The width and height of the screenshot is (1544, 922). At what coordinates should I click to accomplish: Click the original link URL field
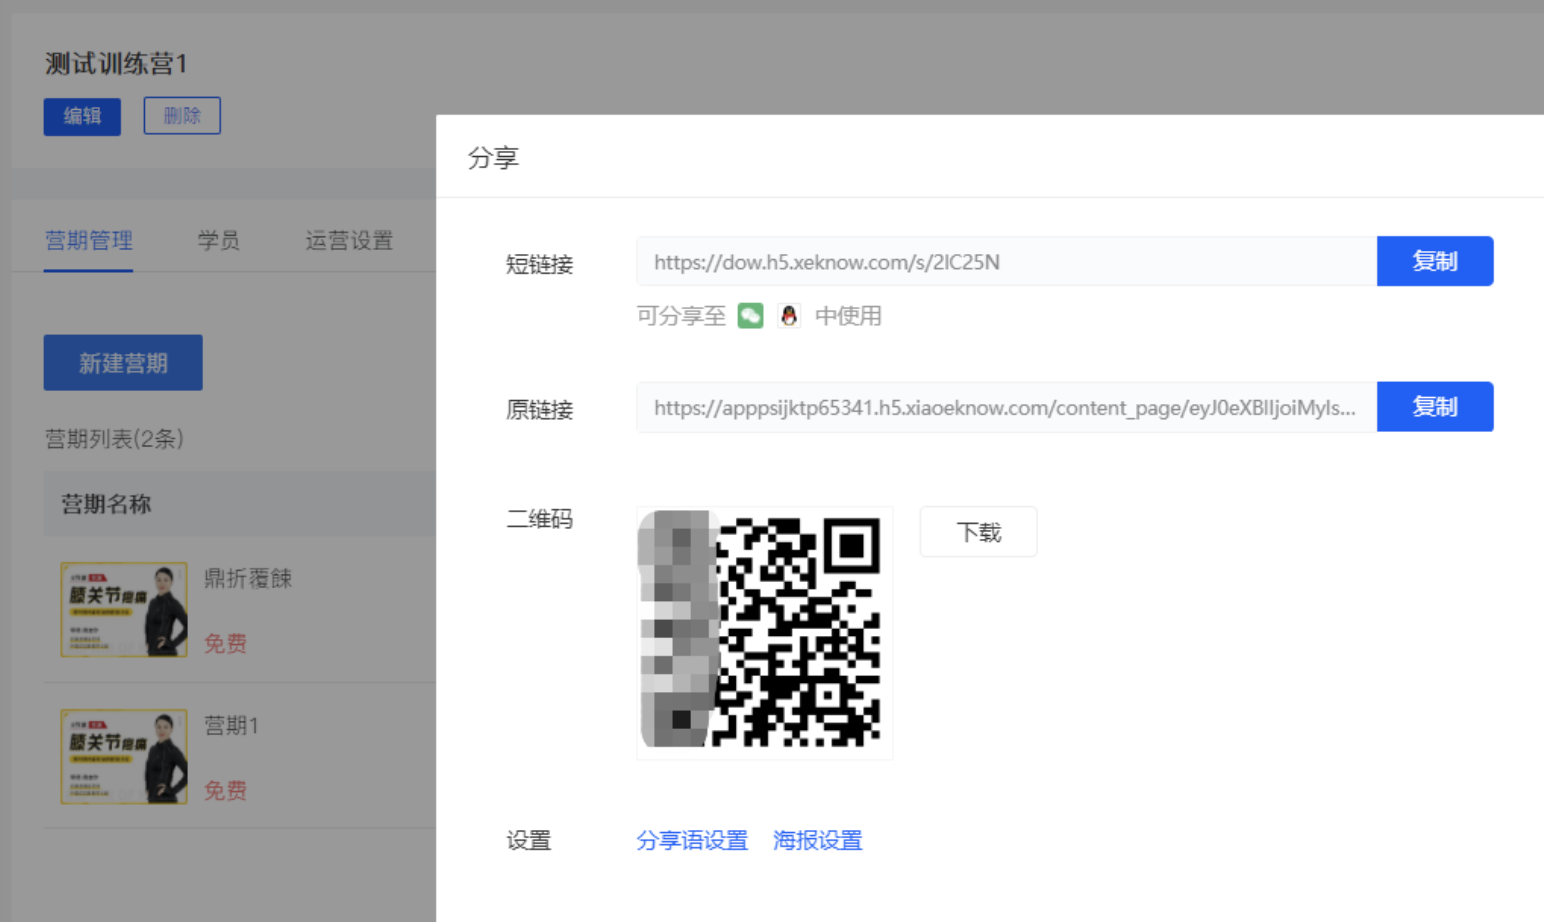pyautogui.click(x=1006, y=407)
